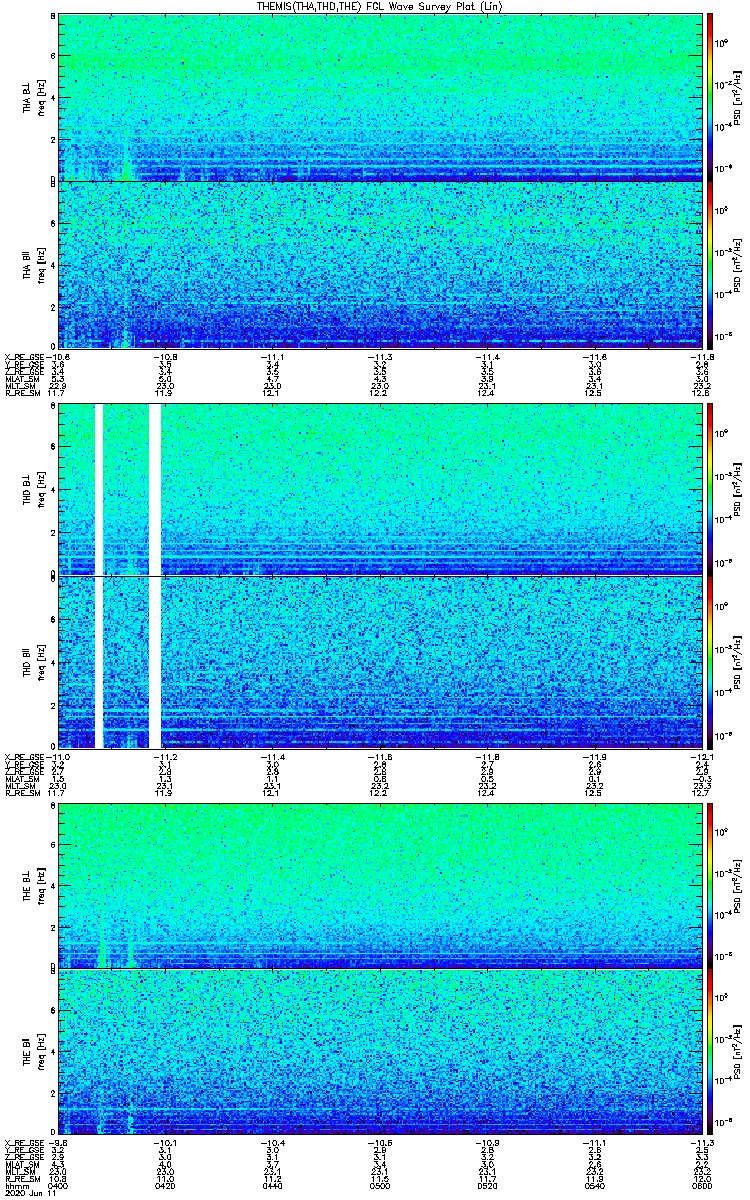Select the THE B-perpendicular spectrogram panel
The height and width of the screenshot is (1200, 750).
pyautogui.click(x=381, y=885)
